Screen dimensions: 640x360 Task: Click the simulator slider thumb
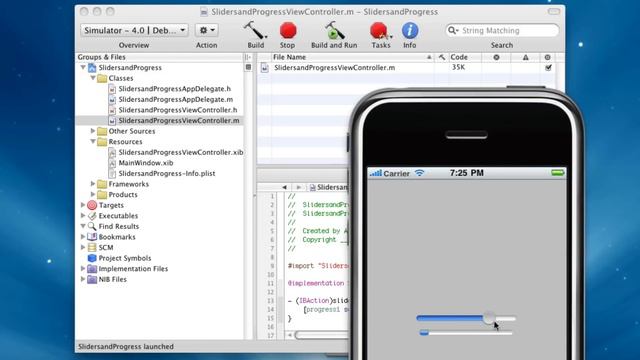coord(489,318)
